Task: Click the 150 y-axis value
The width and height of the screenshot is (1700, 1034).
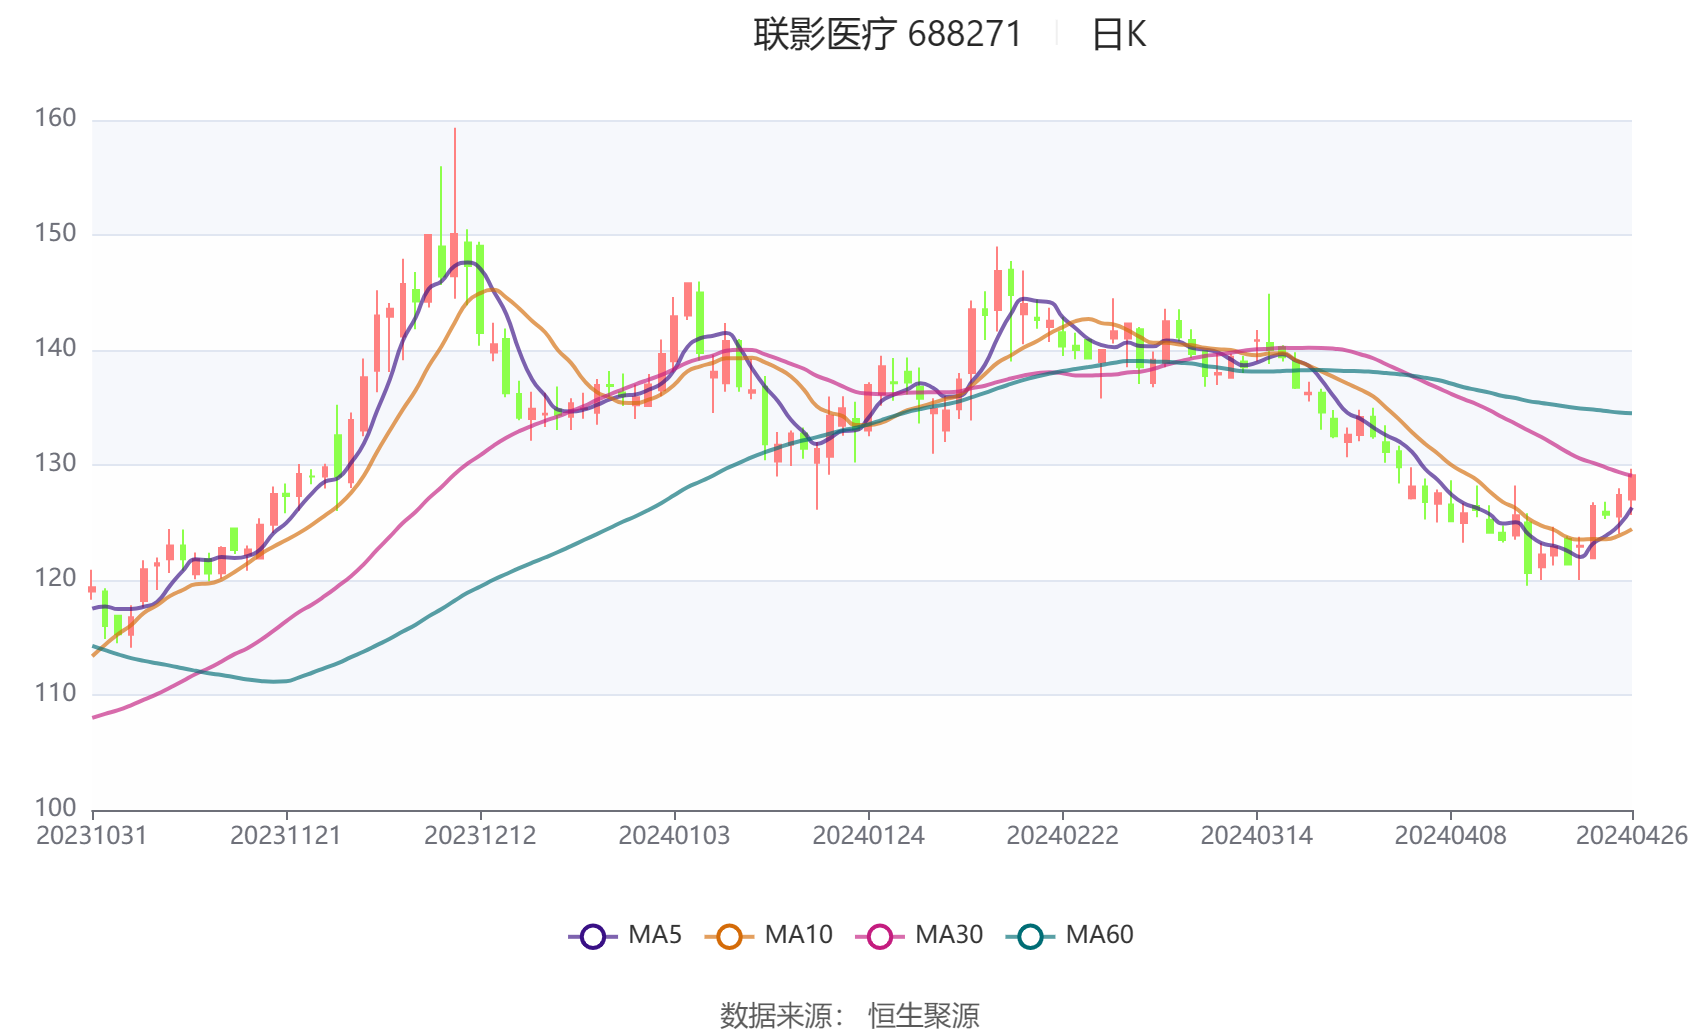Action: coord(55,234)
